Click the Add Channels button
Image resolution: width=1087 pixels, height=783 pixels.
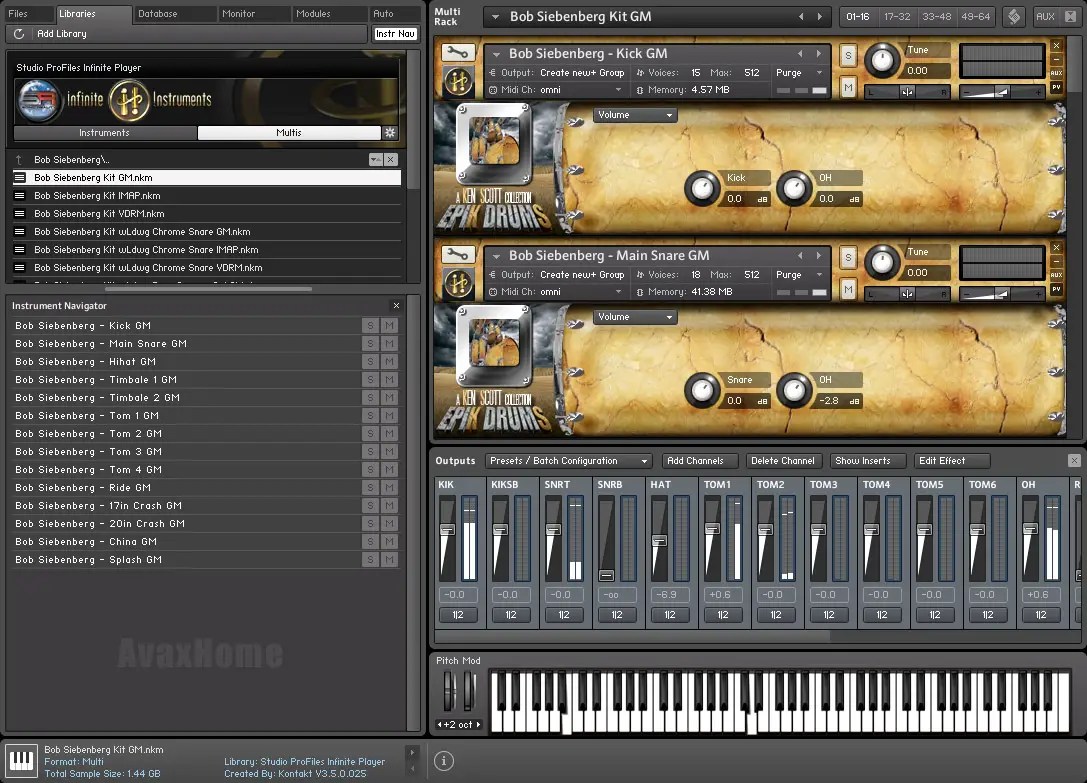(x=699, y=460)
